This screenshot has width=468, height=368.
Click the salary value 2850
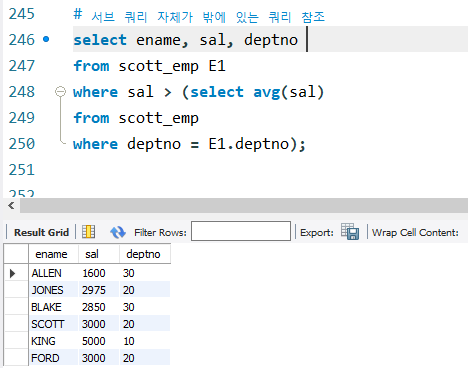(94, 307)
